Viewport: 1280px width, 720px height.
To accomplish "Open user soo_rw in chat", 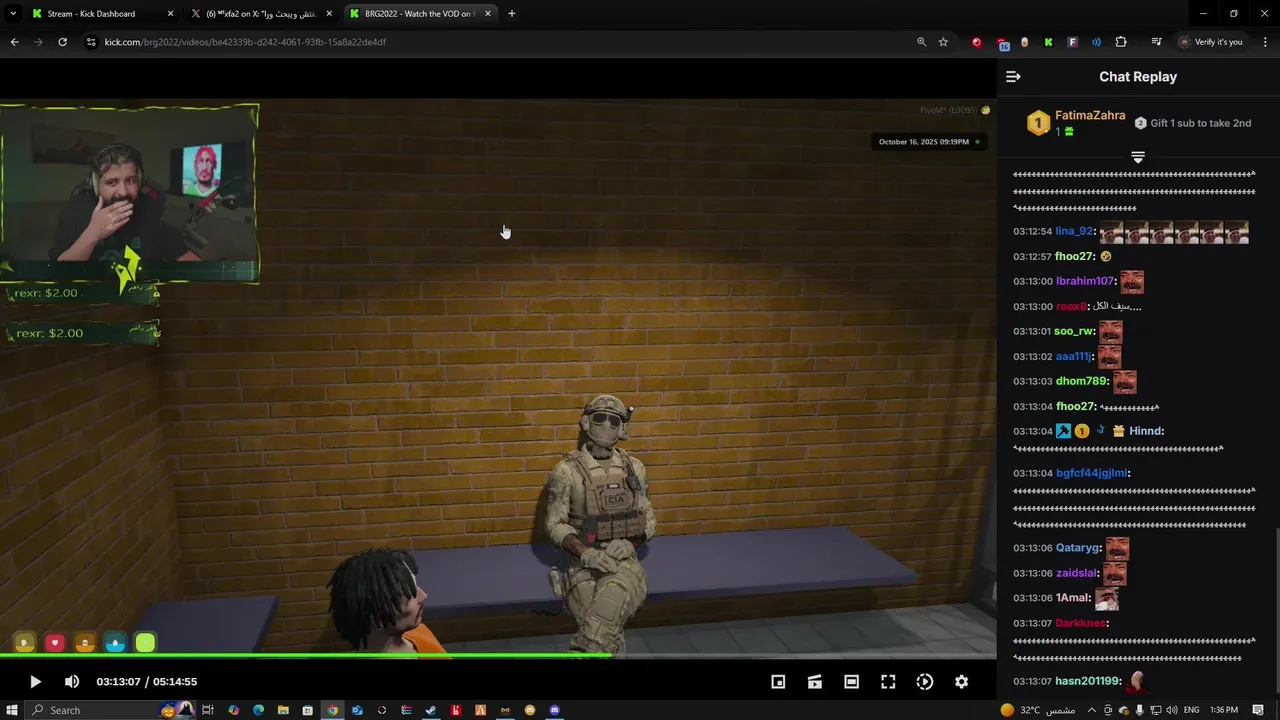I will pos(1074,331).
